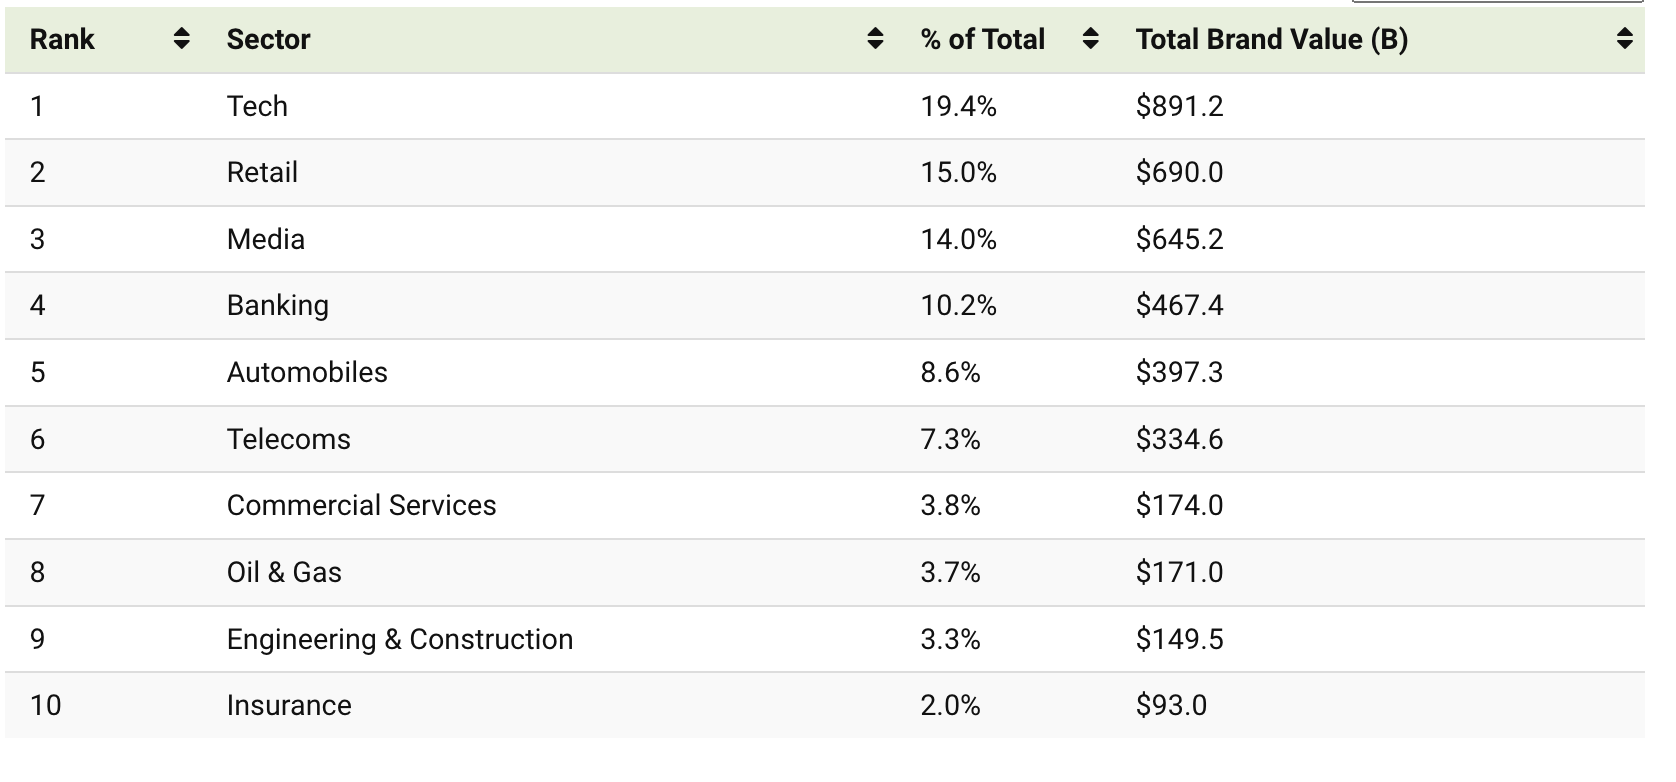Click the Insurance sector cell

click(289, 705)
